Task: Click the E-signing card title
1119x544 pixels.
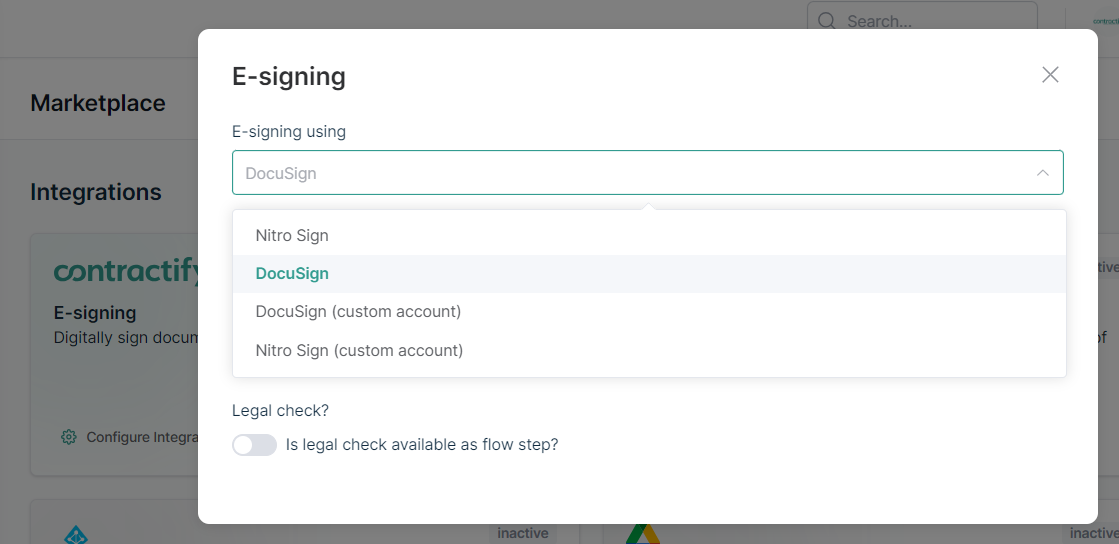Action: coord(95,313)
